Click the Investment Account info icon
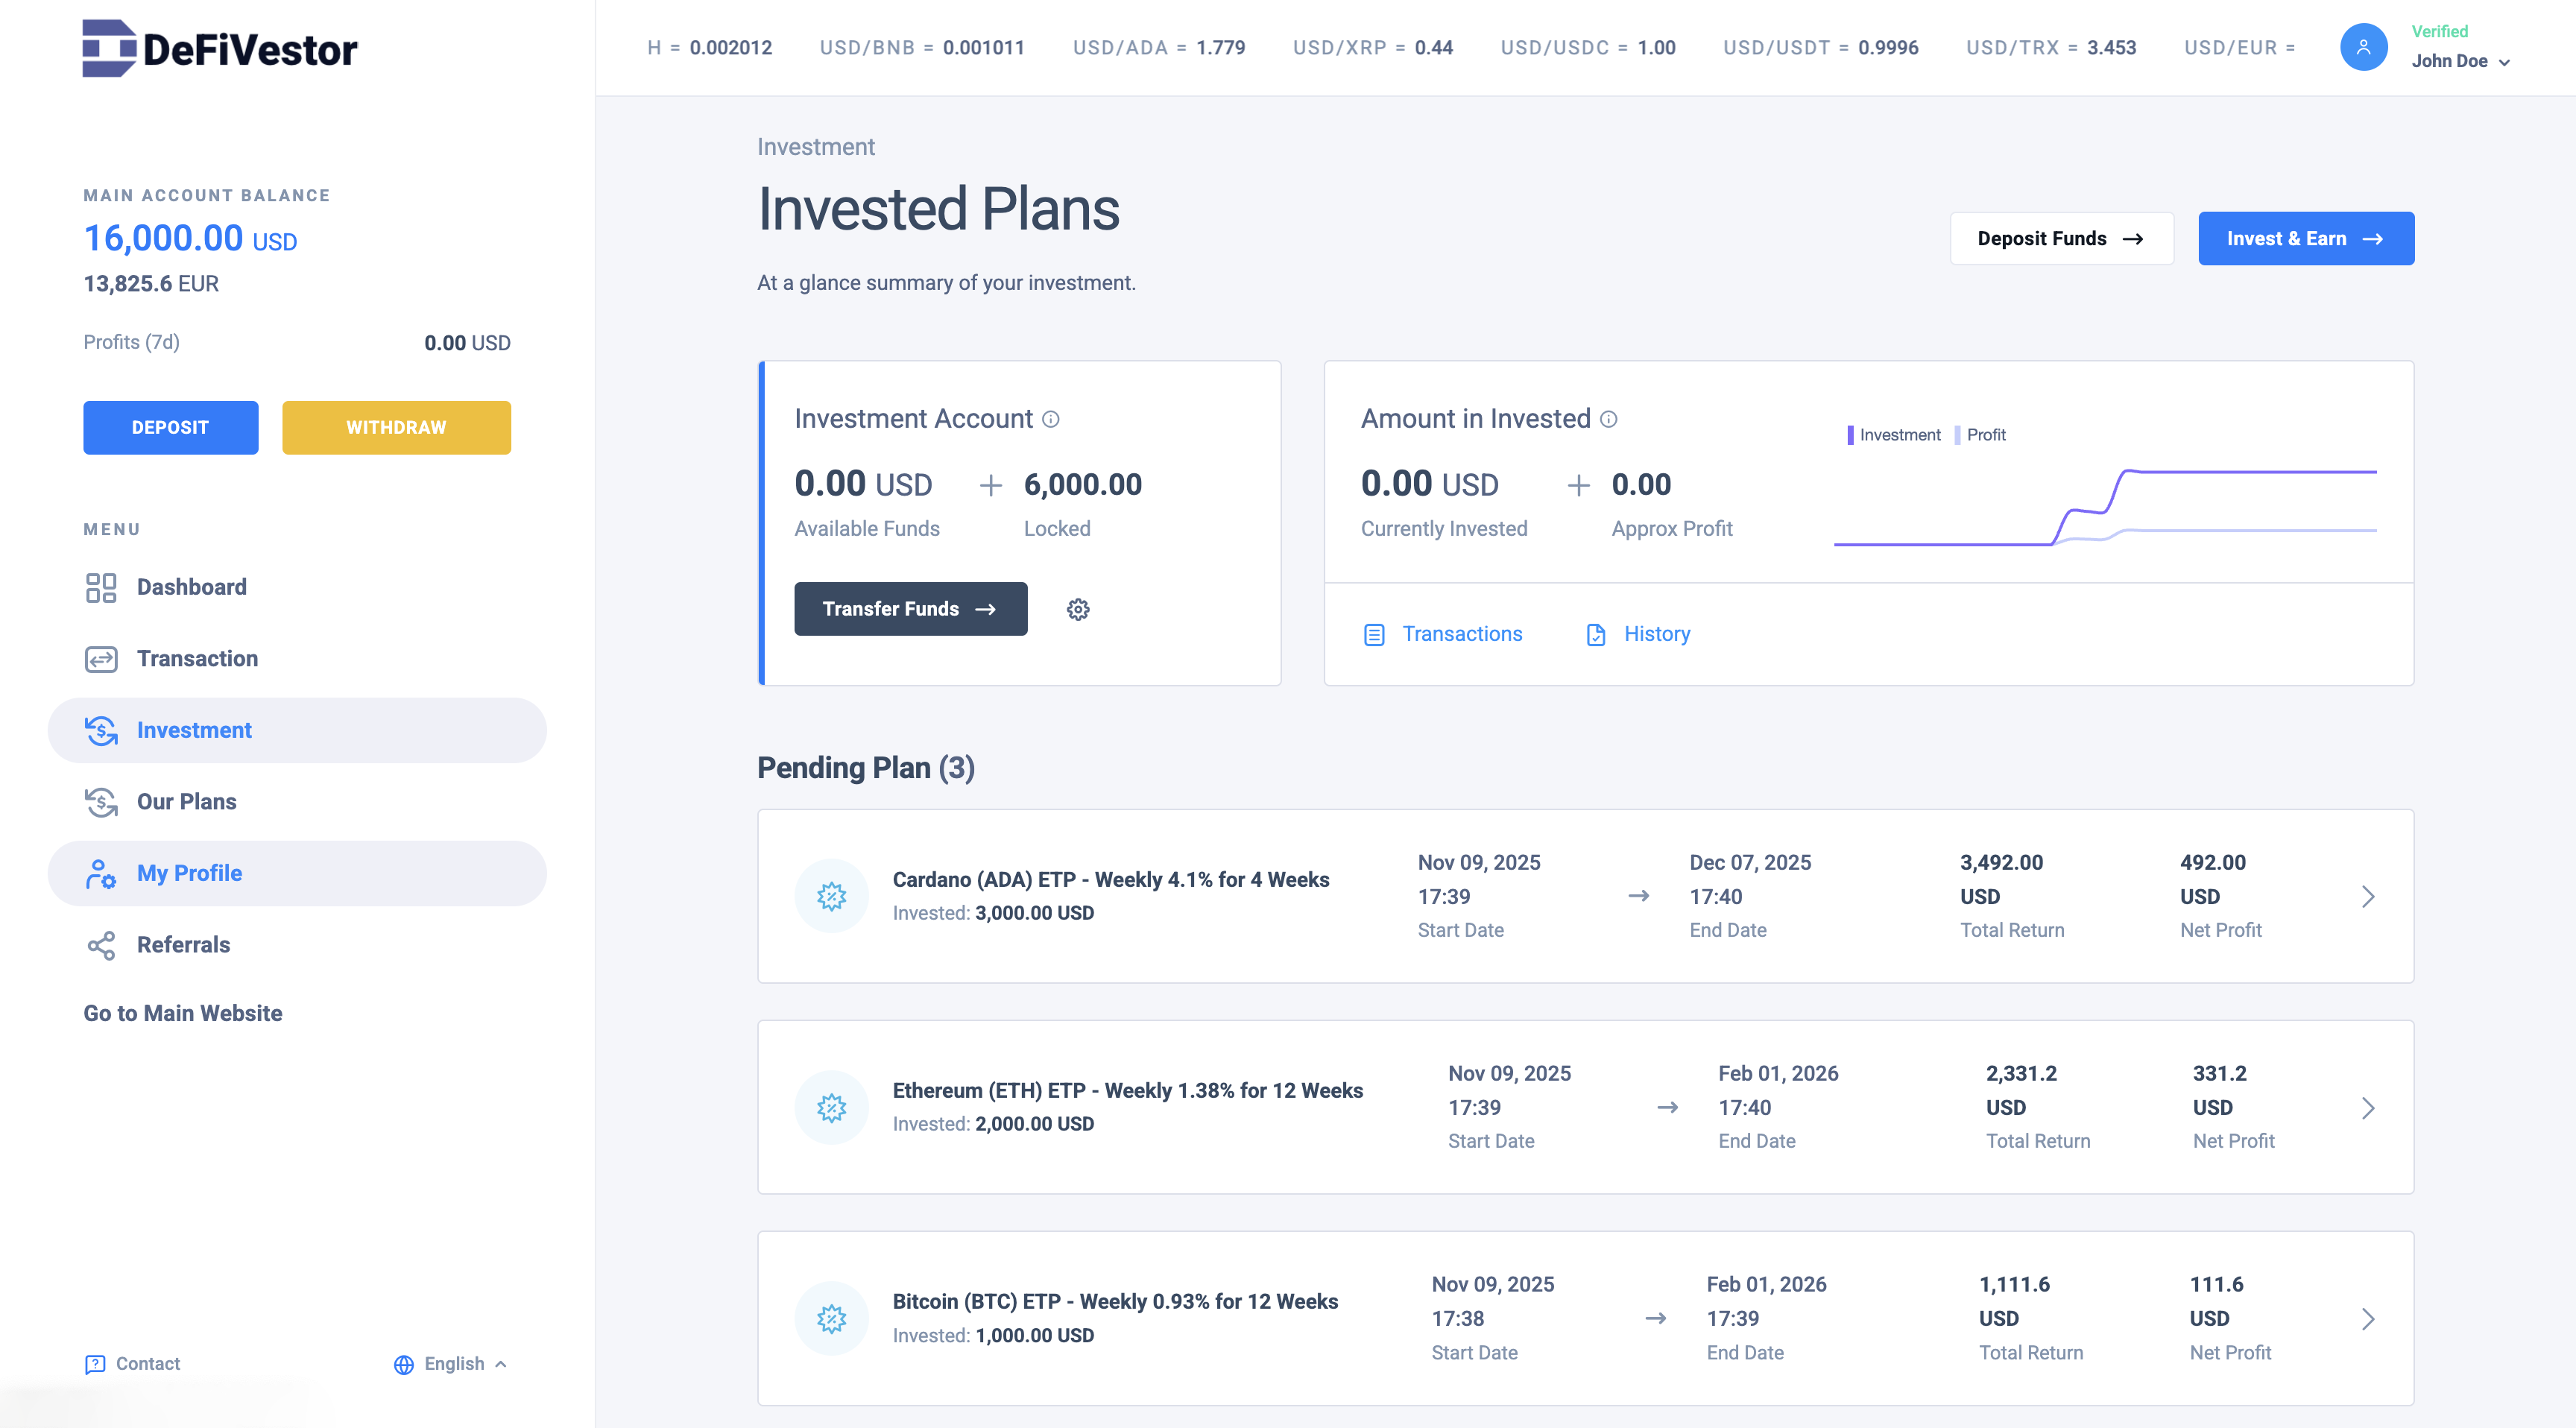Viewport: 2576px width, 1428px height. (1050, 419)
